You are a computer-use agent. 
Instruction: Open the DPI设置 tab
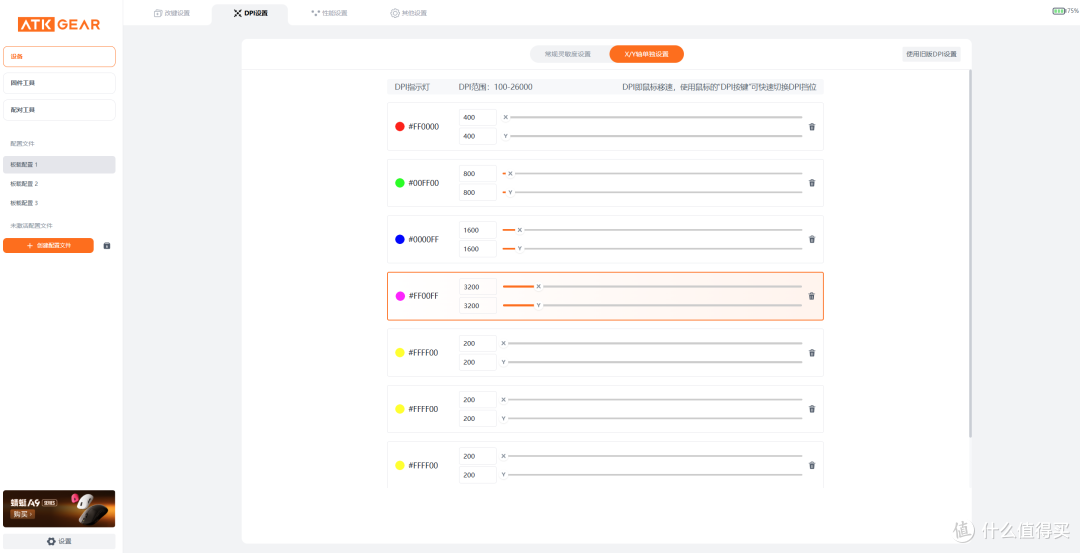click(x=251, y=13)
